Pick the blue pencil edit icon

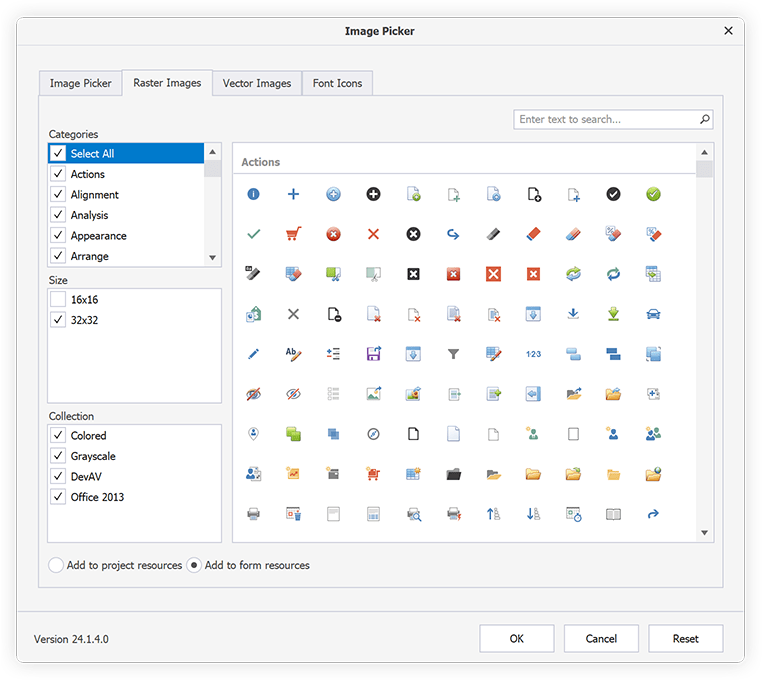(x=254, y=354)
